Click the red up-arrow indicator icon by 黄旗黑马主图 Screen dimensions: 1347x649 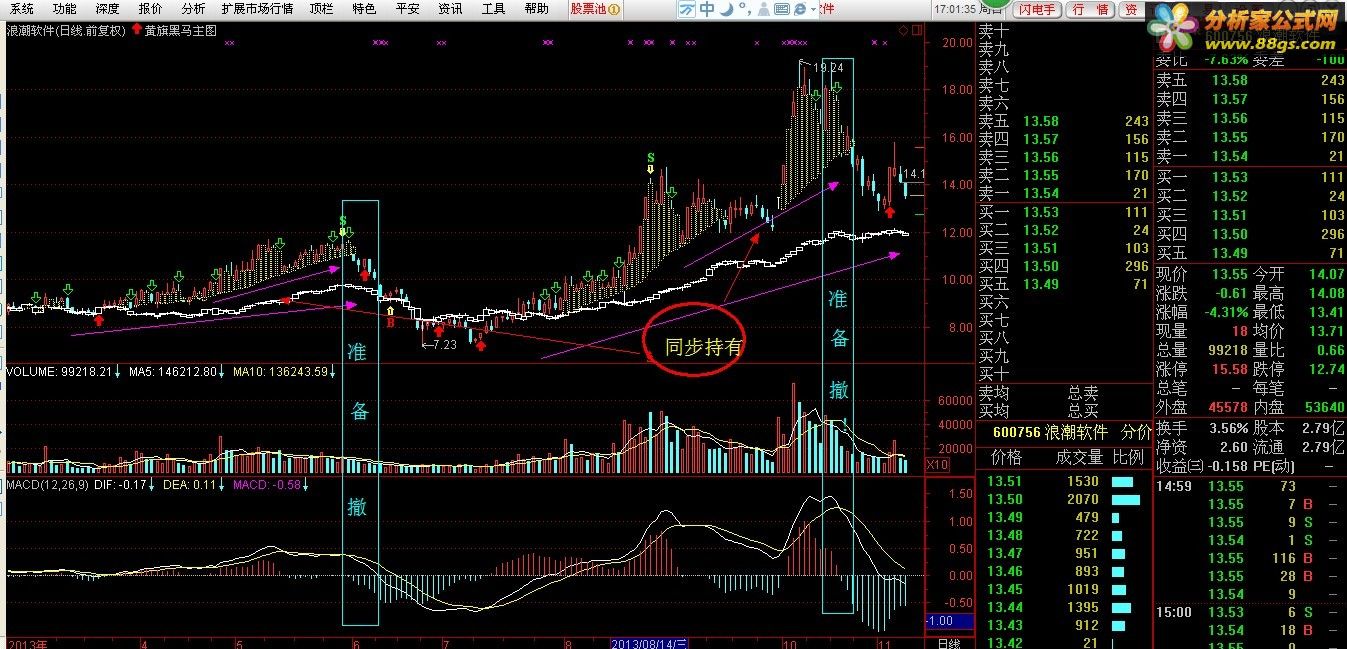(137, 29)
